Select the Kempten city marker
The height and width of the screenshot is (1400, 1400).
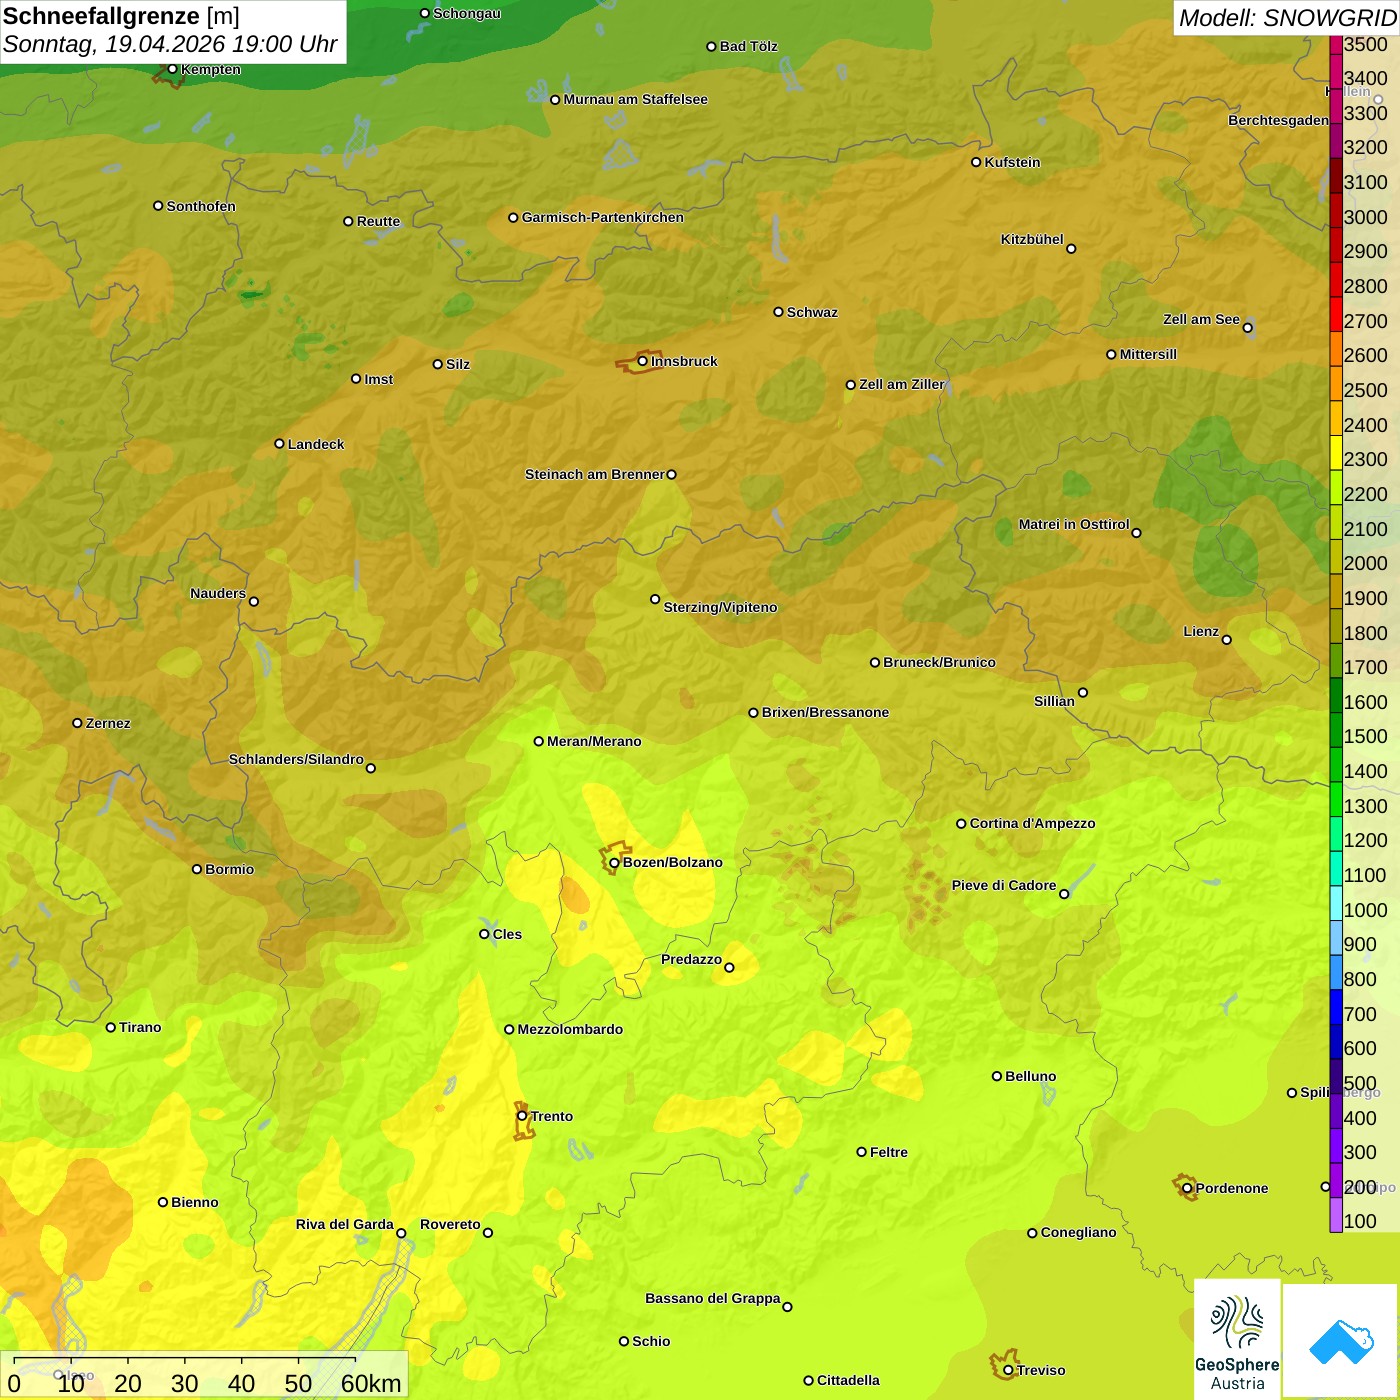point(172,69)
